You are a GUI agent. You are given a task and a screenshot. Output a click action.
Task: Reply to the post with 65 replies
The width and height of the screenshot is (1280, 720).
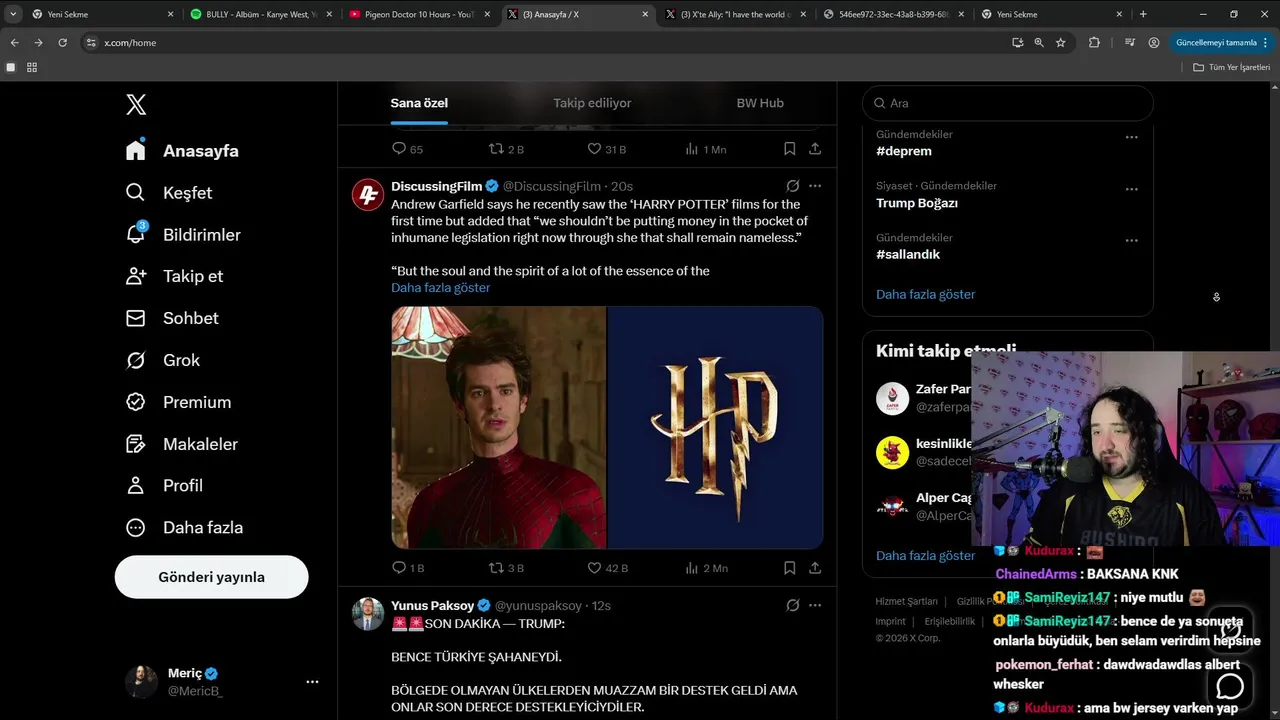[x=408, y=149]
